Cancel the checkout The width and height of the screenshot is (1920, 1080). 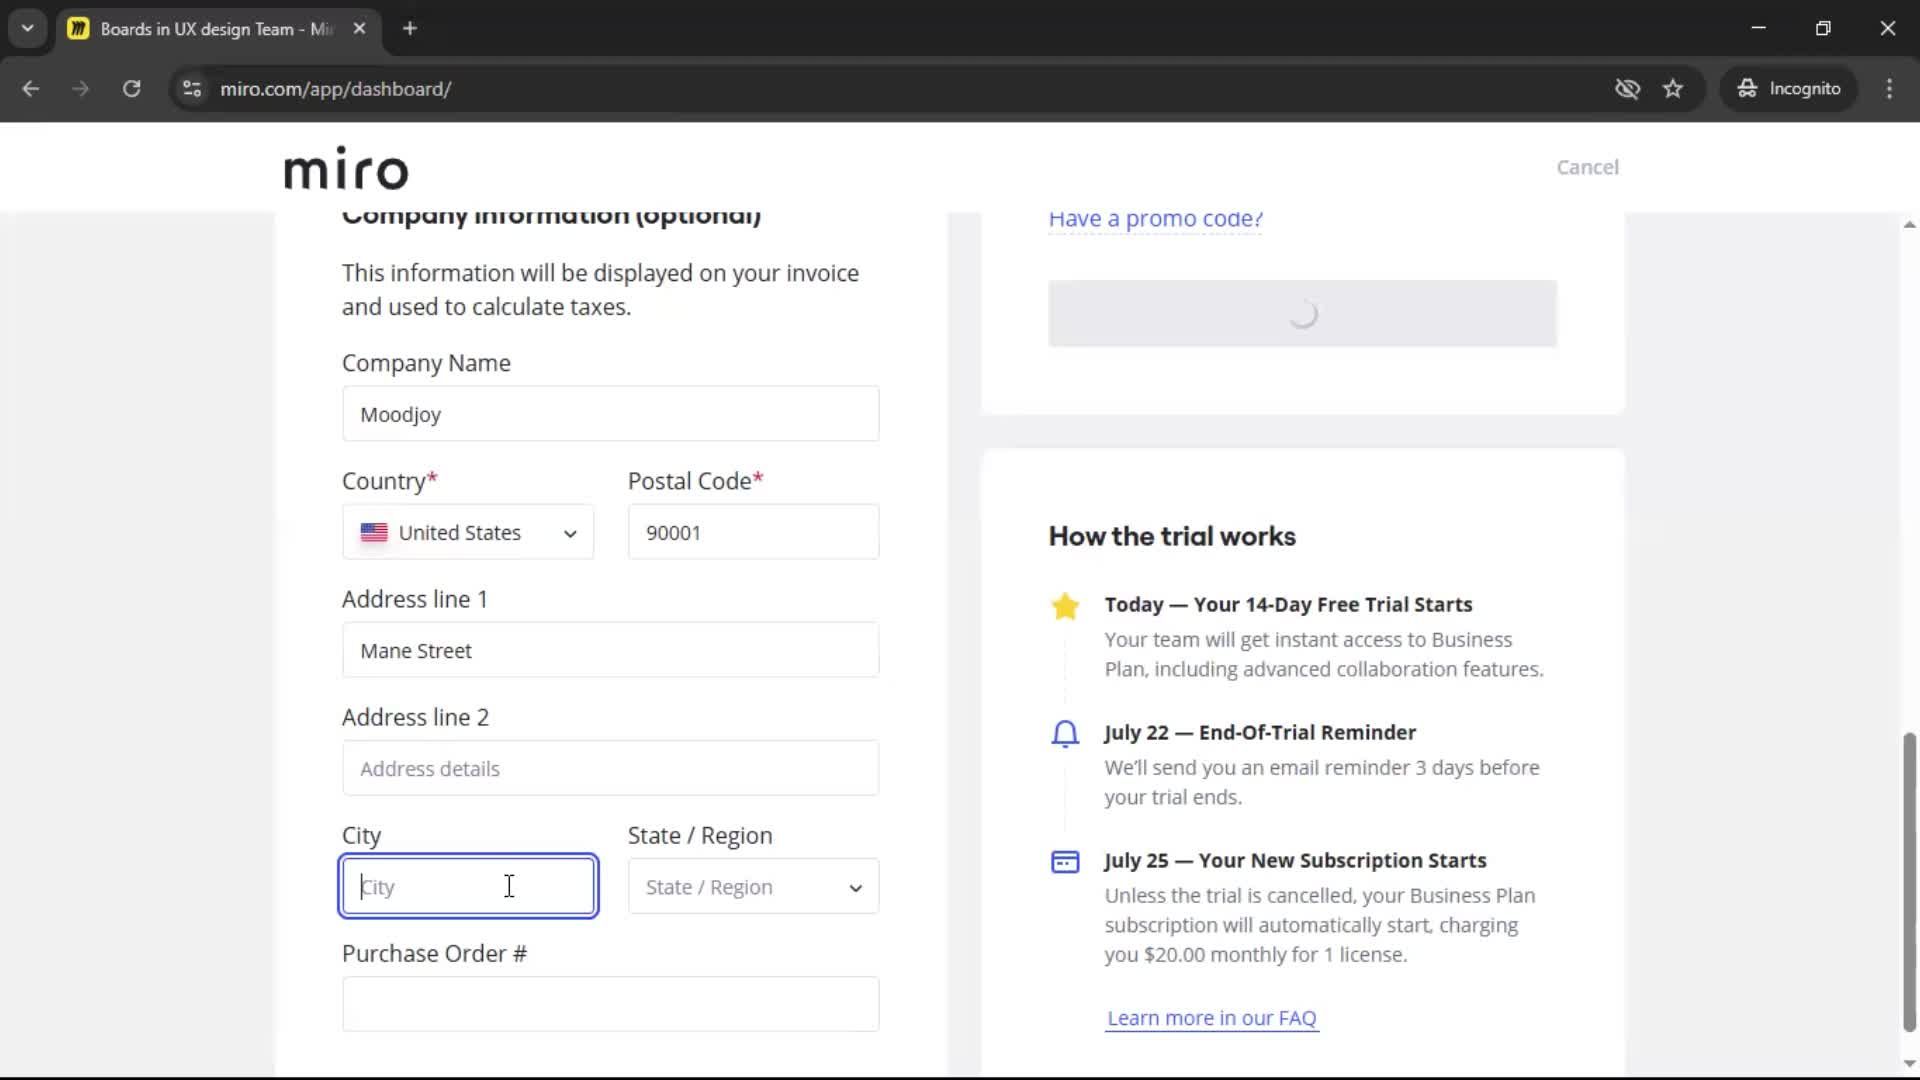(x=1587, y=167)
